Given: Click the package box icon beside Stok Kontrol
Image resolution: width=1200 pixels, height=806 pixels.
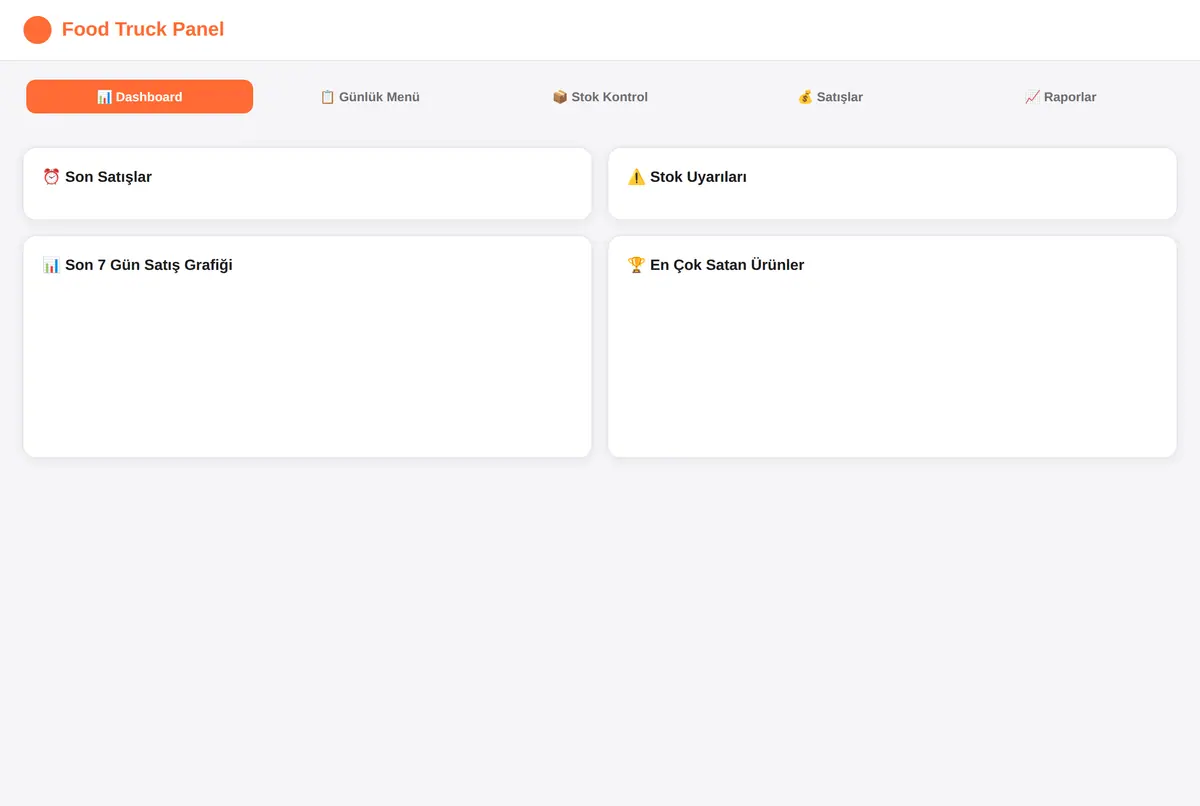Looking at the screenshot, I should 560,97.
